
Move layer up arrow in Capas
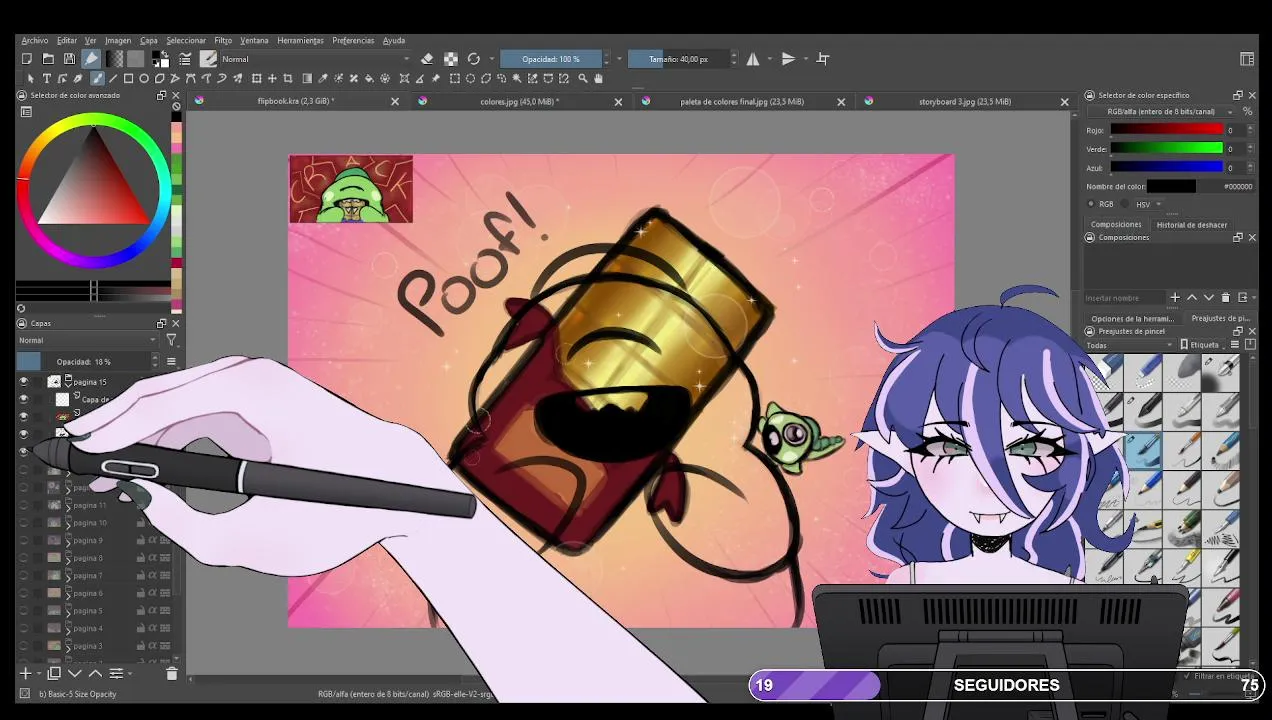[95, 674]
